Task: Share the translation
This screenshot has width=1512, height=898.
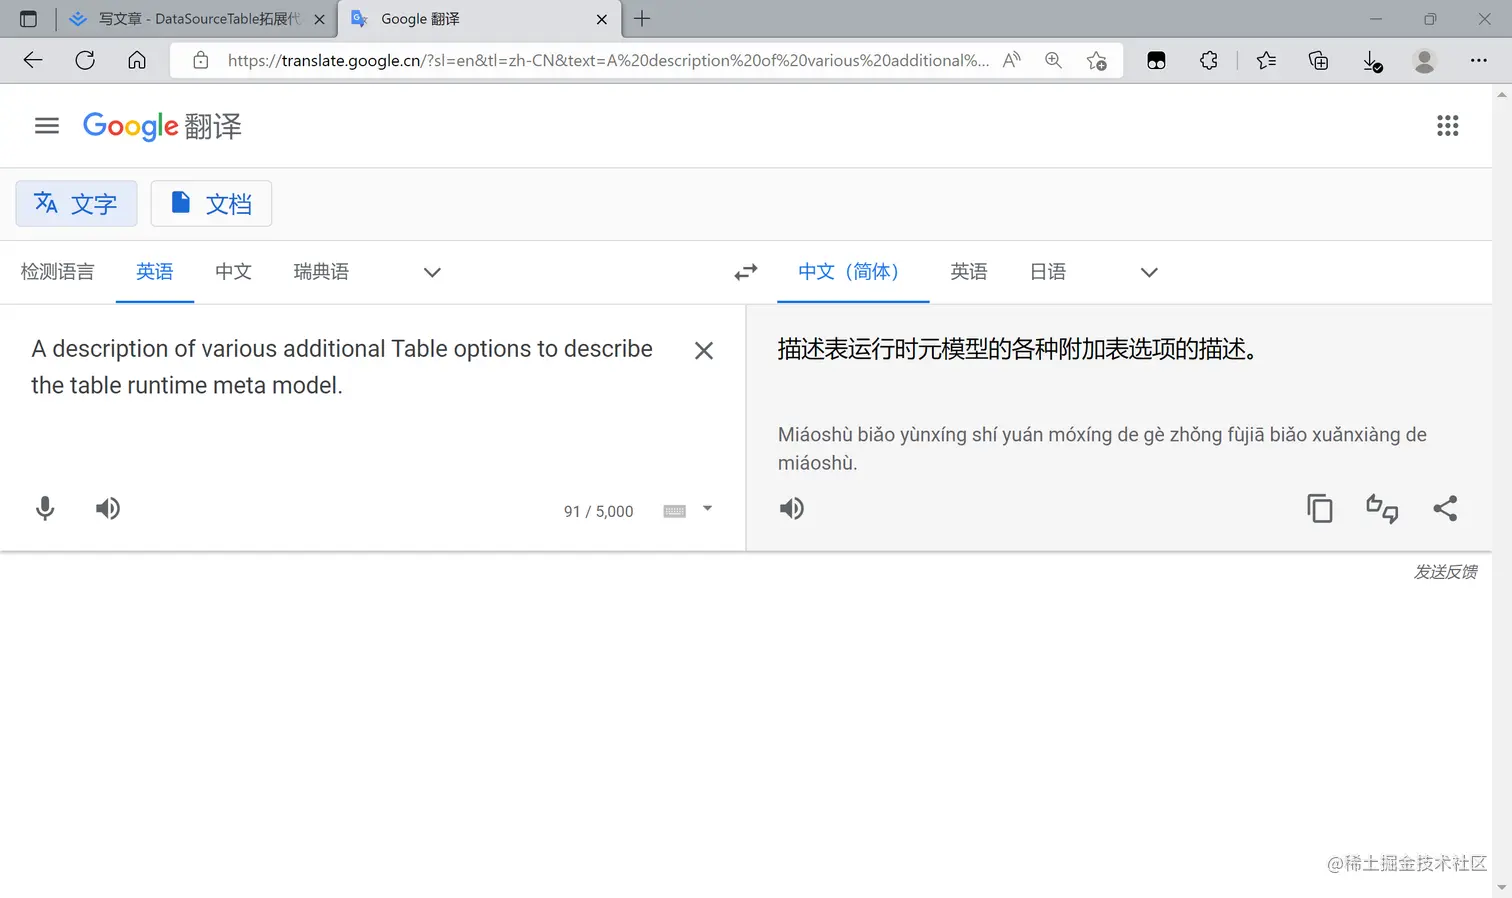Action: (x=1445, y=509)
